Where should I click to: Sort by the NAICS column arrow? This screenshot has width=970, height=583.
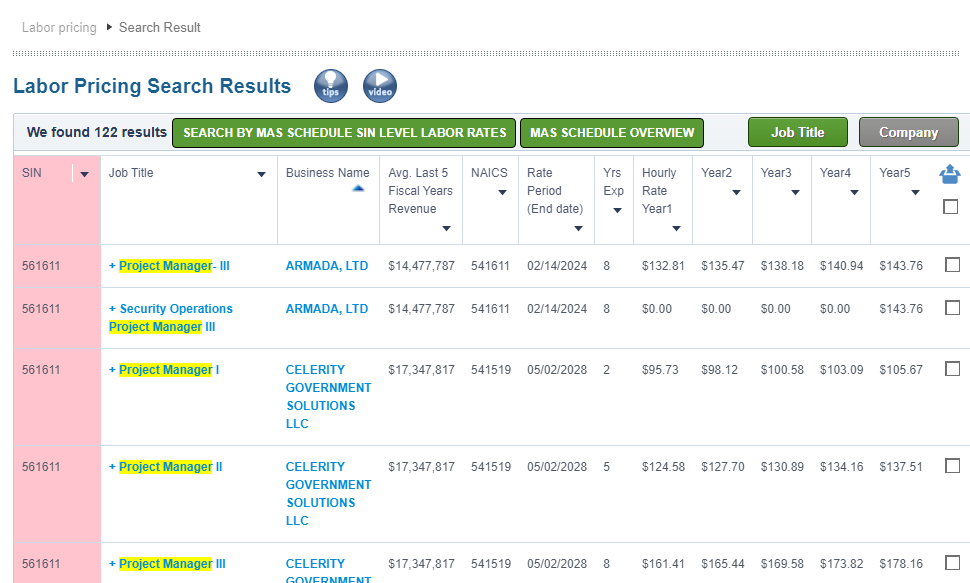(x=502, y=192)
